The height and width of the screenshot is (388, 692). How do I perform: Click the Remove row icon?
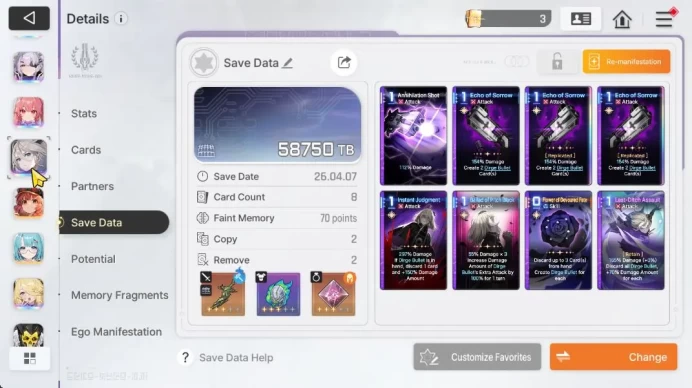coord(202,260)
